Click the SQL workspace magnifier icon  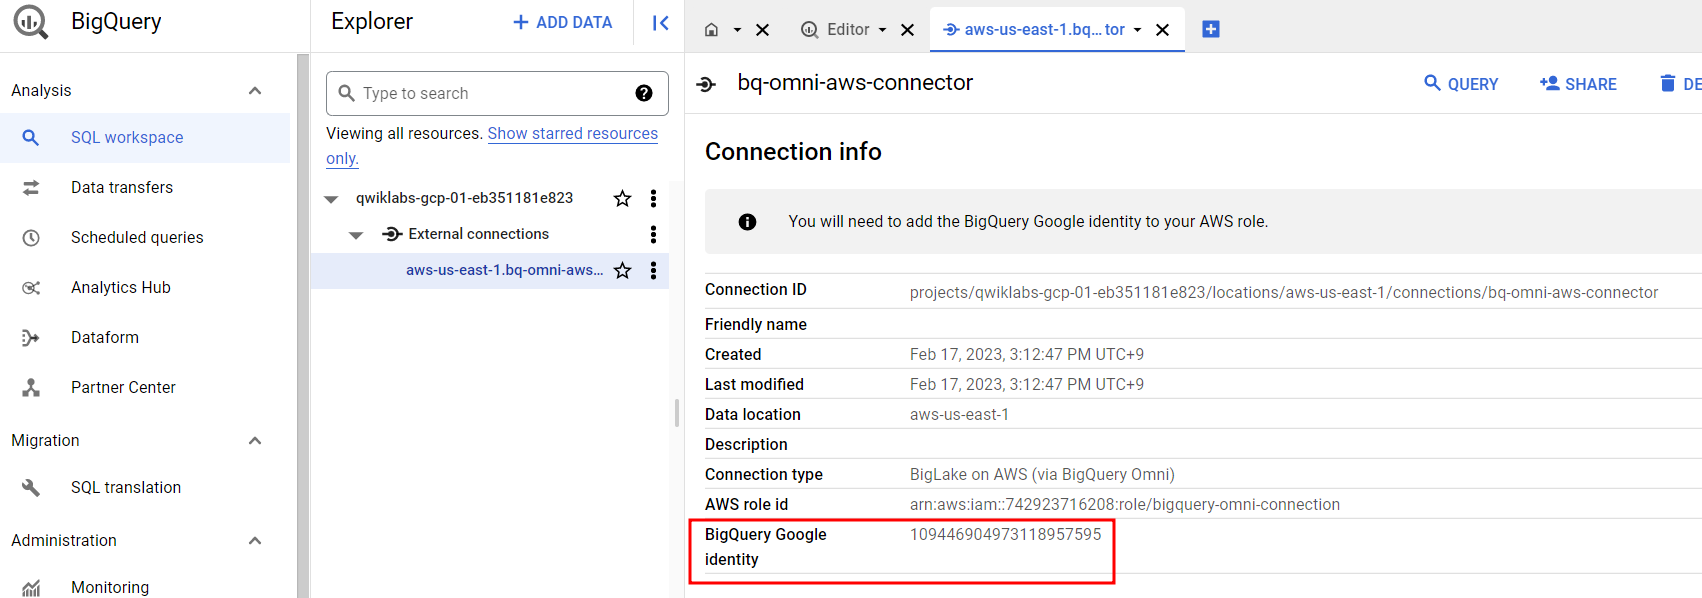click(x=31, y=138)
